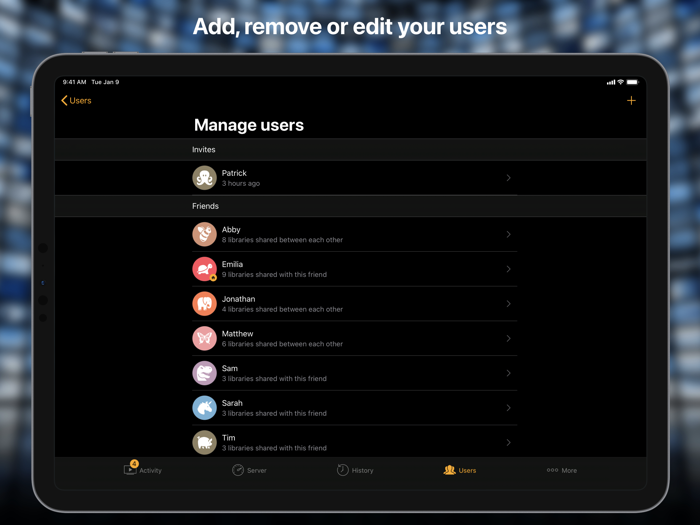
Task: Select the Users tab in the bottom bar
Action: [x=460, y=470]
